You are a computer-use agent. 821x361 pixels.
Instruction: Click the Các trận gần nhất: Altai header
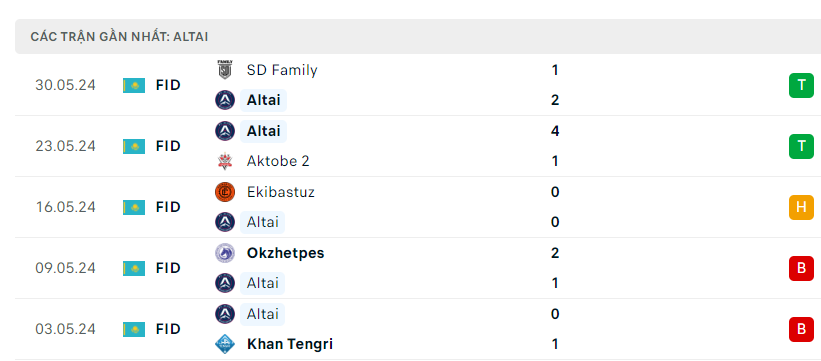point(119,37)
